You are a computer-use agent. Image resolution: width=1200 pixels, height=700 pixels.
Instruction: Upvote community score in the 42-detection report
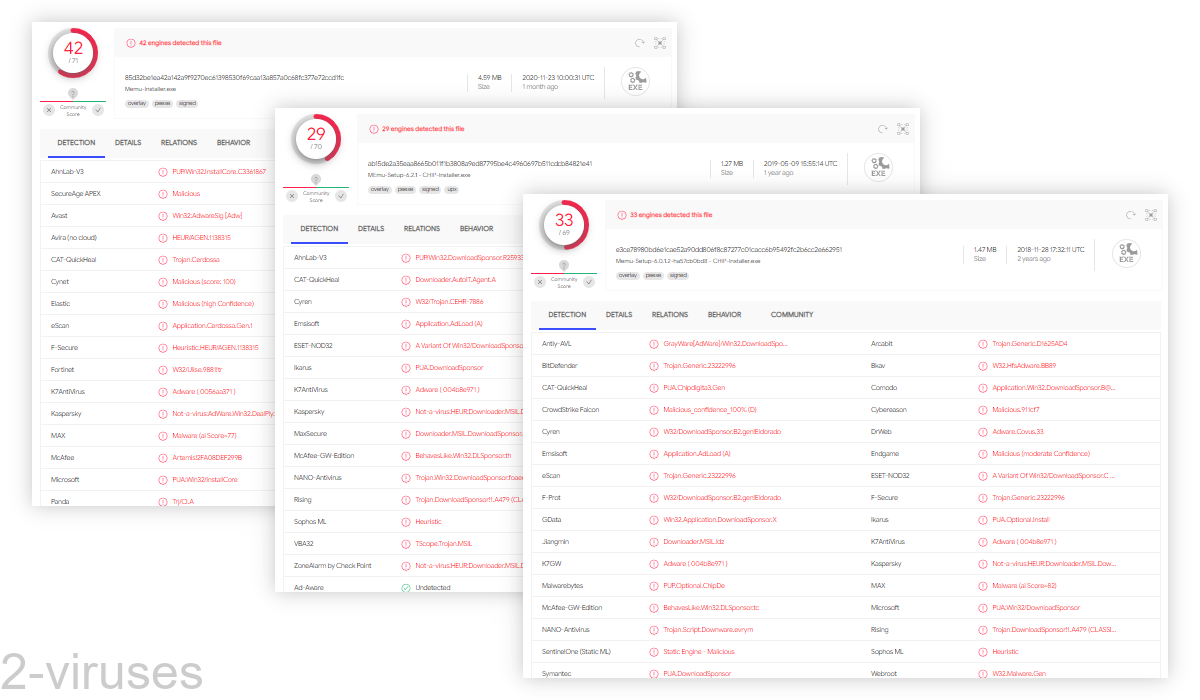coord(97,109)
